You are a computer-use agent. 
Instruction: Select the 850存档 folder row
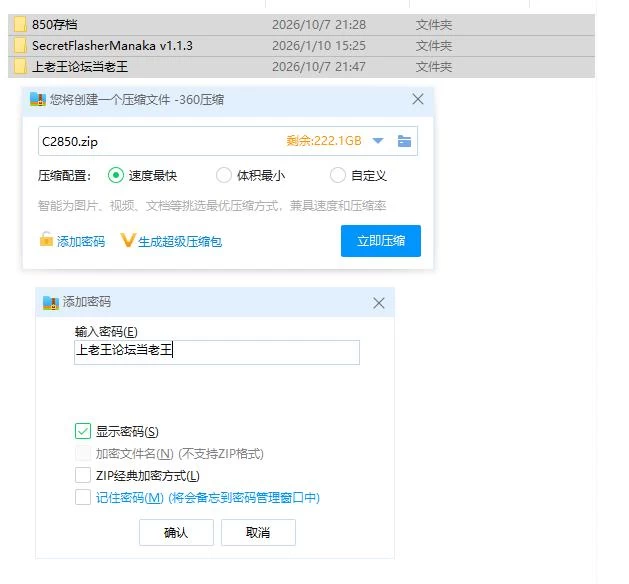pos(301,25)
